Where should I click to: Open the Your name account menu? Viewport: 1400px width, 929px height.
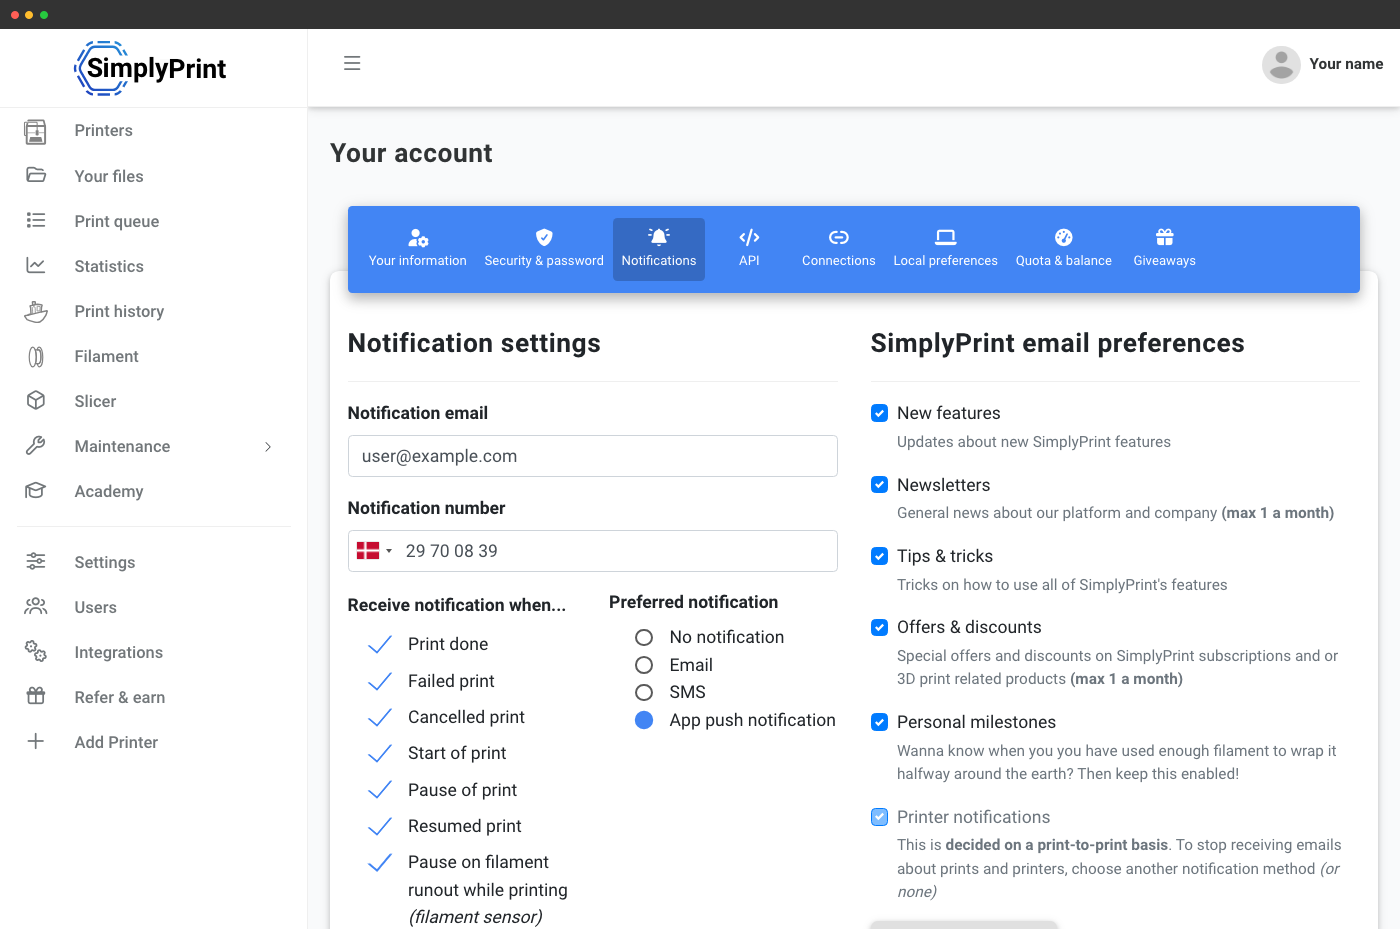coord(1323,64)
